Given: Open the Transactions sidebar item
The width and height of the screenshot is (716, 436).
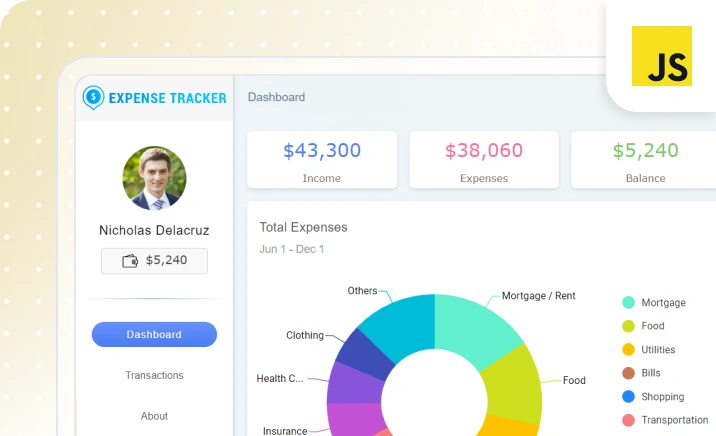Looking at the screenshot, I should tap(154, 375).
